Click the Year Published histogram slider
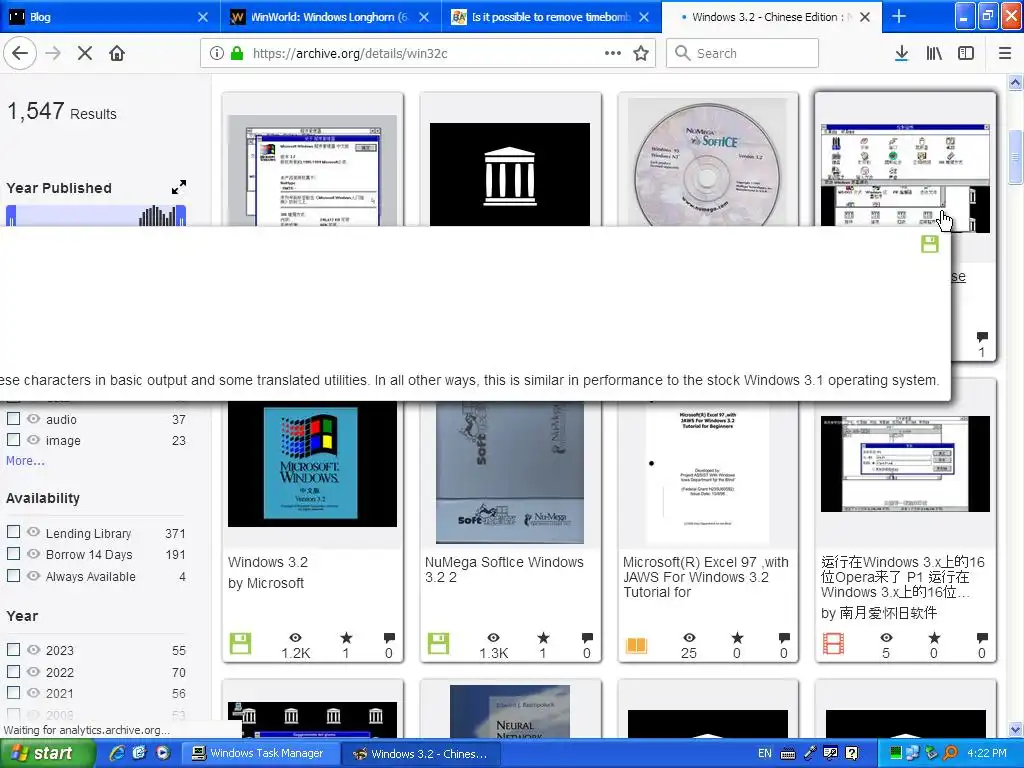The width and height of the screenshot is (1024, 768). coord(96,216)
